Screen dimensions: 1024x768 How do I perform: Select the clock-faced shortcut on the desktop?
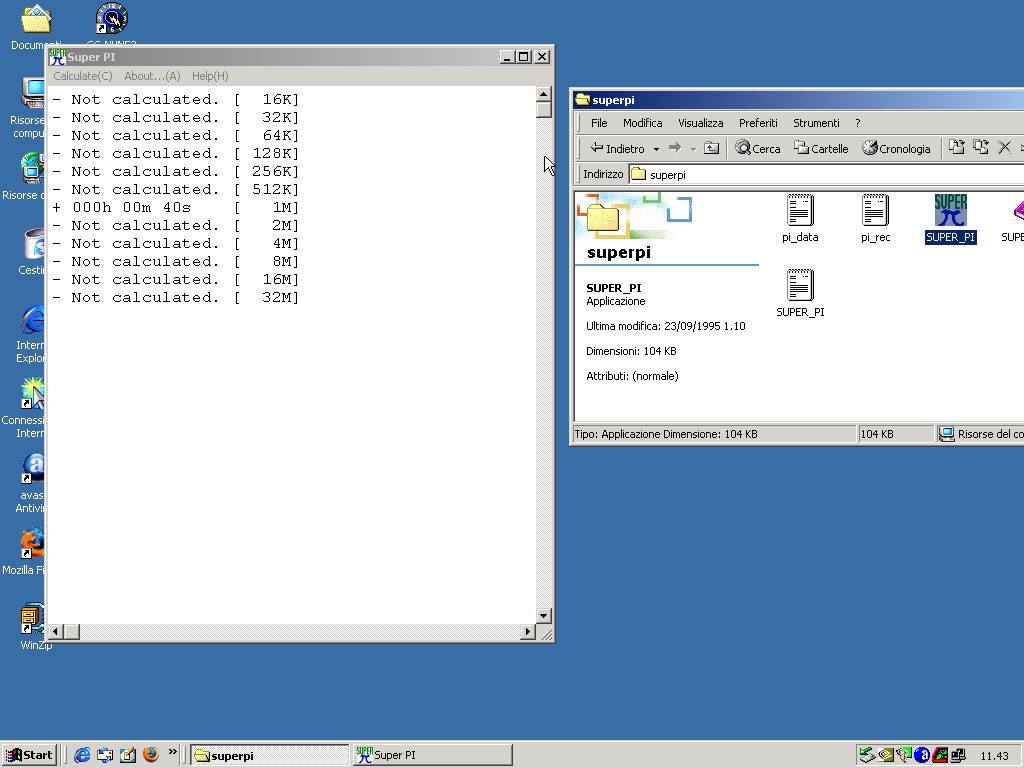[x=112, y=18]
